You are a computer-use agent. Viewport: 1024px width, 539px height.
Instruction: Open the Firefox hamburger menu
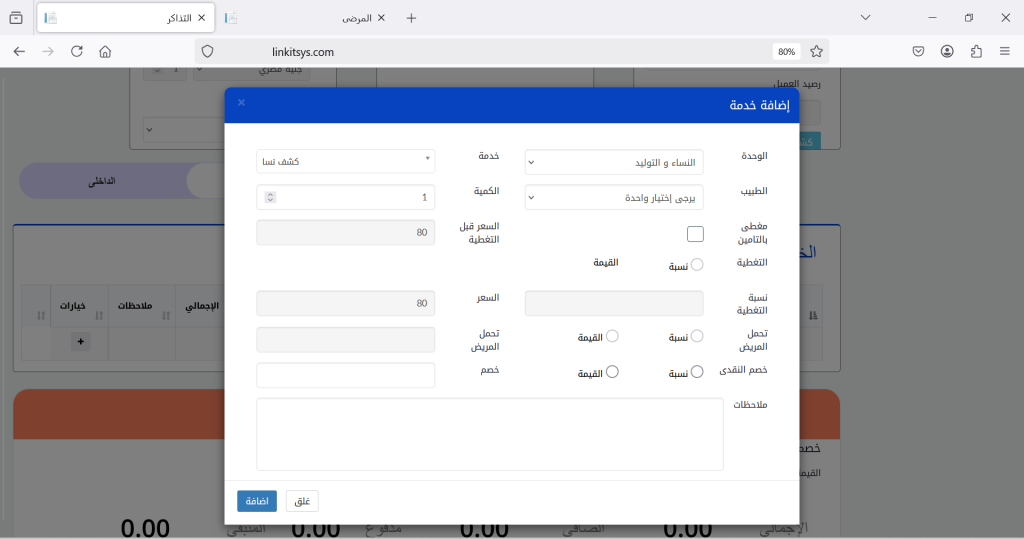[1004, 51]
